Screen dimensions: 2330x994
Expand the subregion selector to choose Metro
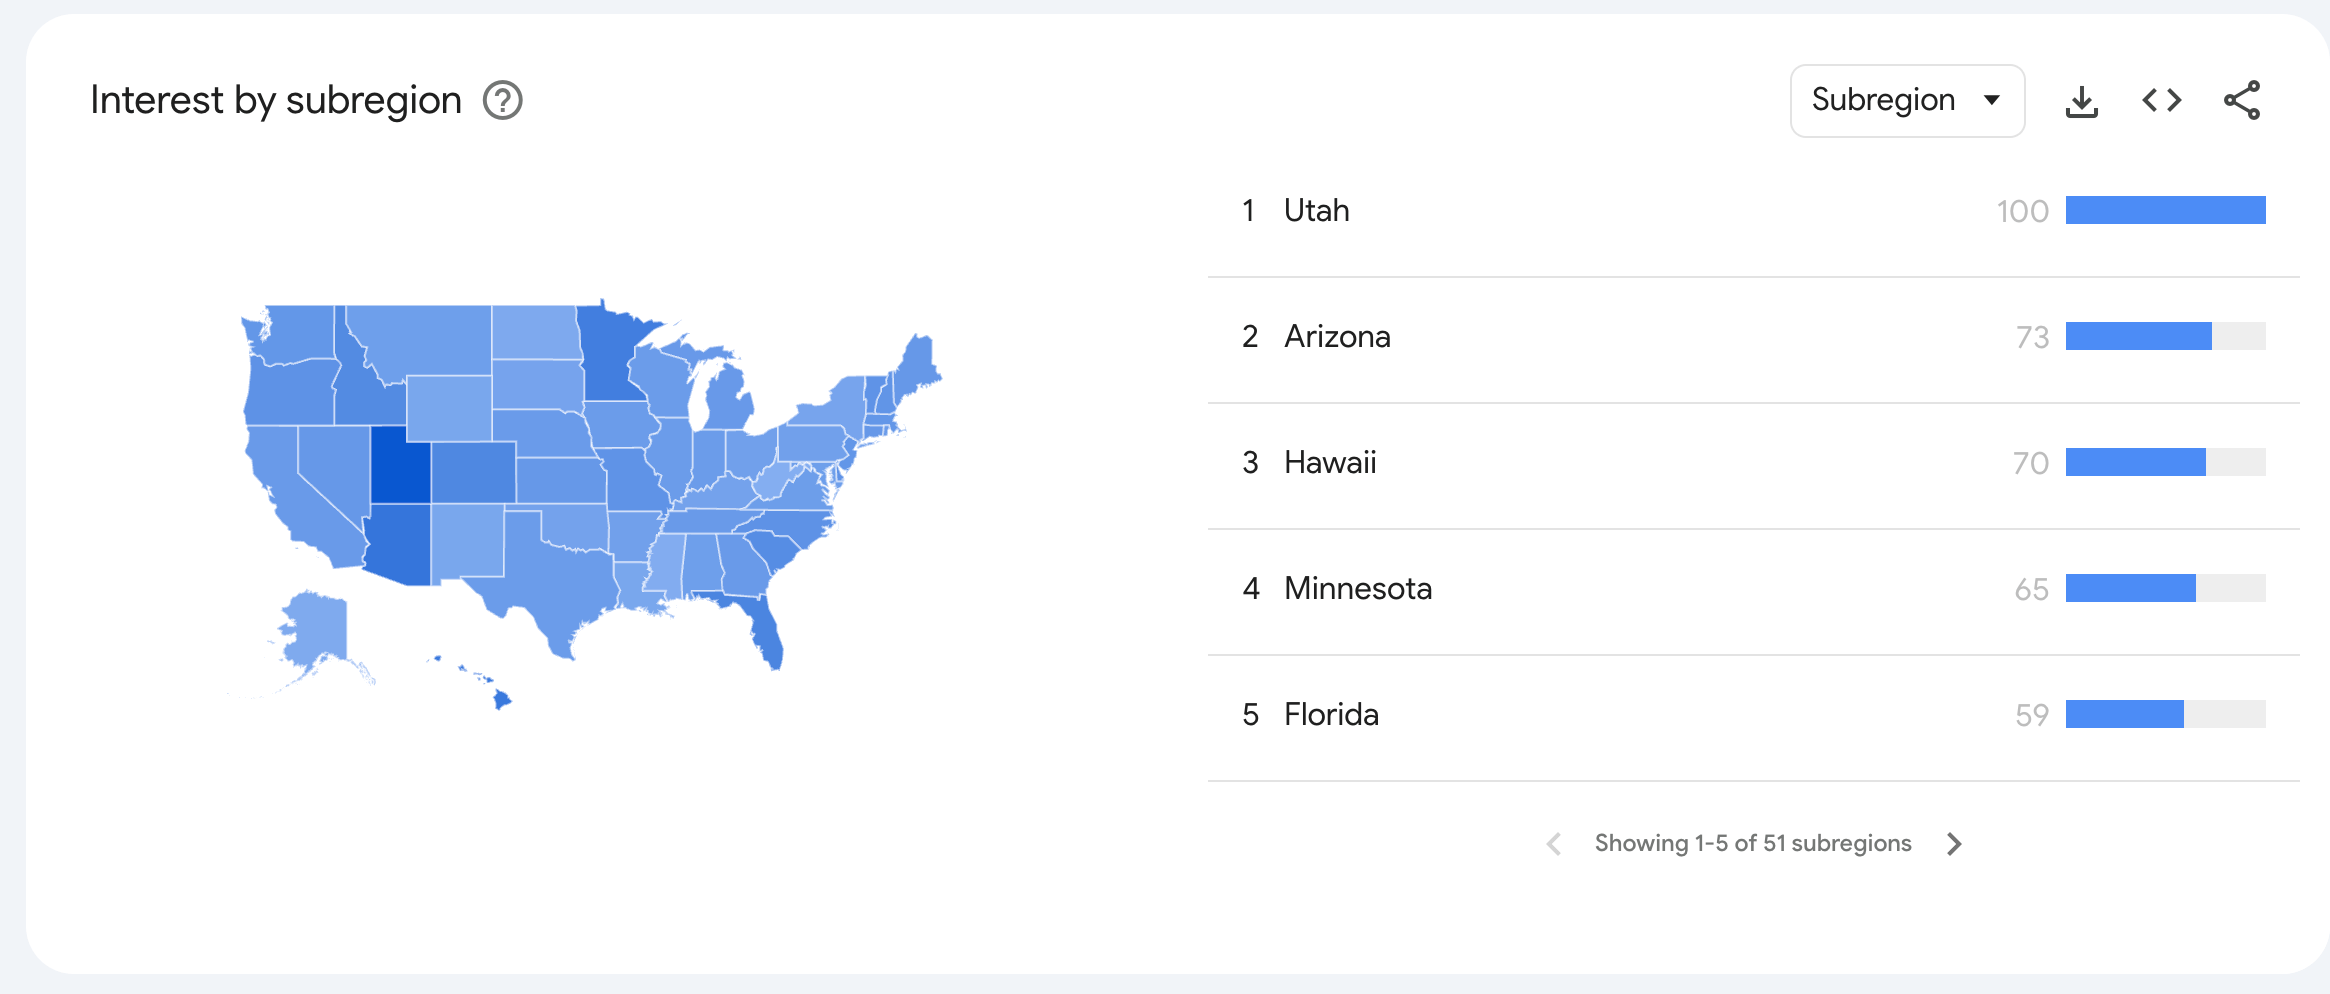pyautogui.click(x=1906, y=100)
